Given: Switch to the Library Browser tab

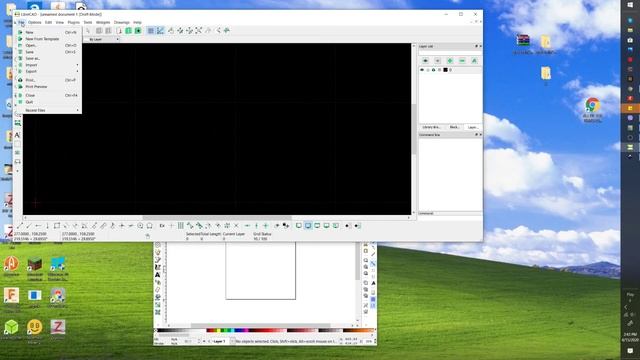Looking at the screenshot, I should (x=431, y=127).
